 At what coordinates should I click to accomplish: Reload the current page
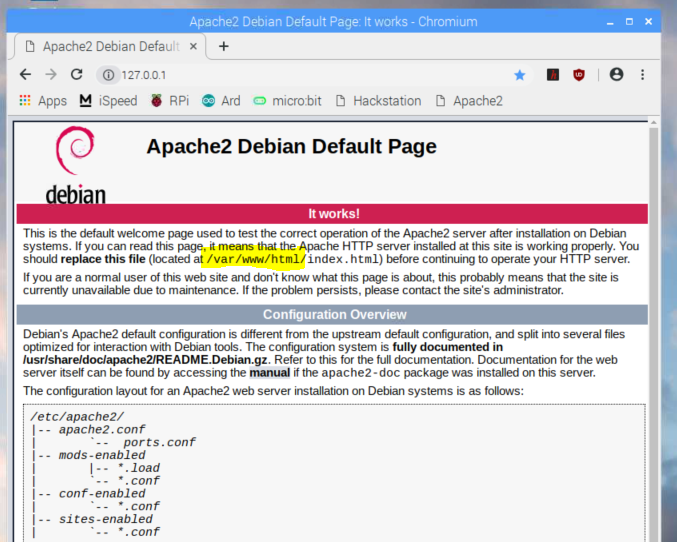coord(76,75)
